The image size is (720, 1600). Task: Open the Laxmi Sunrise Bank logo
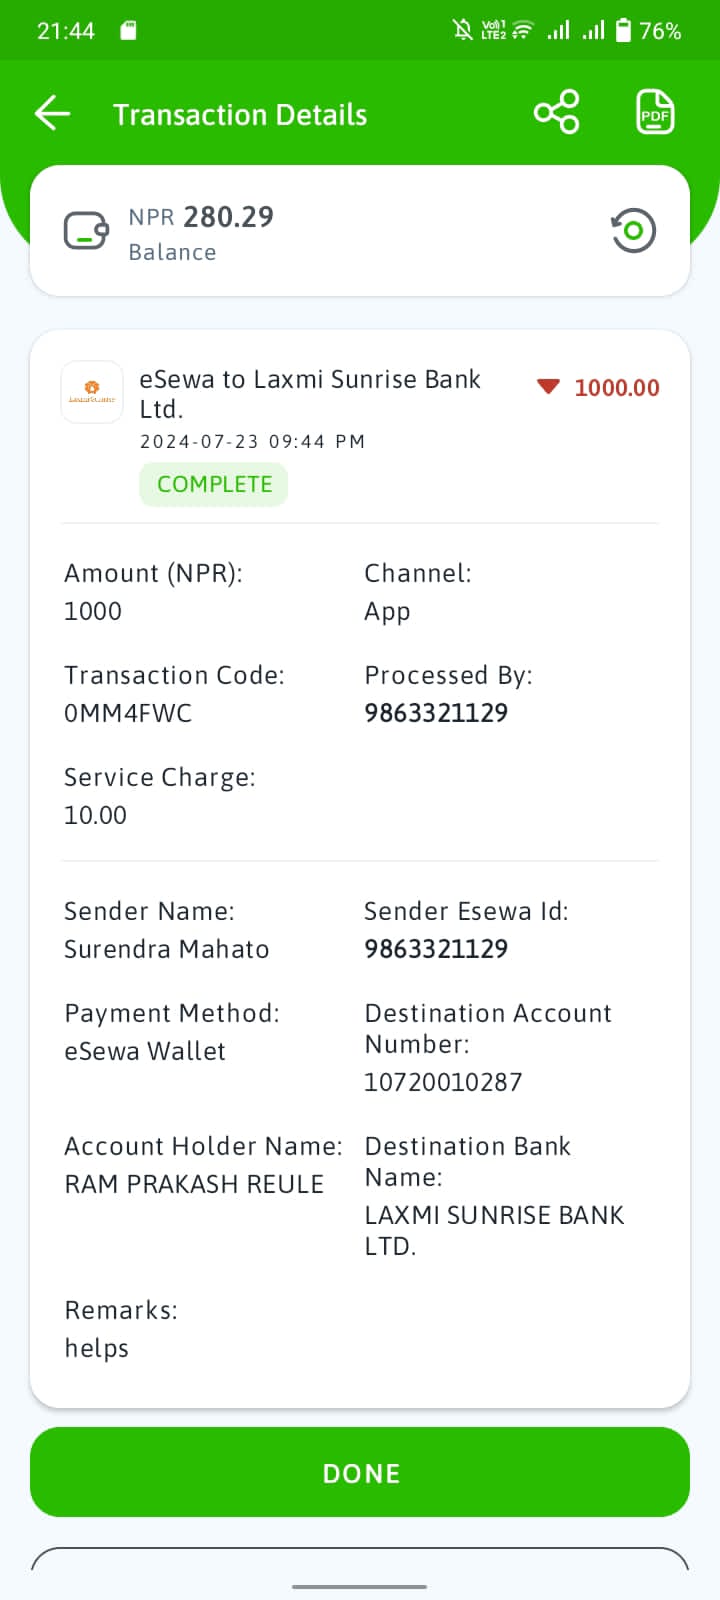[x=92, y=392]
